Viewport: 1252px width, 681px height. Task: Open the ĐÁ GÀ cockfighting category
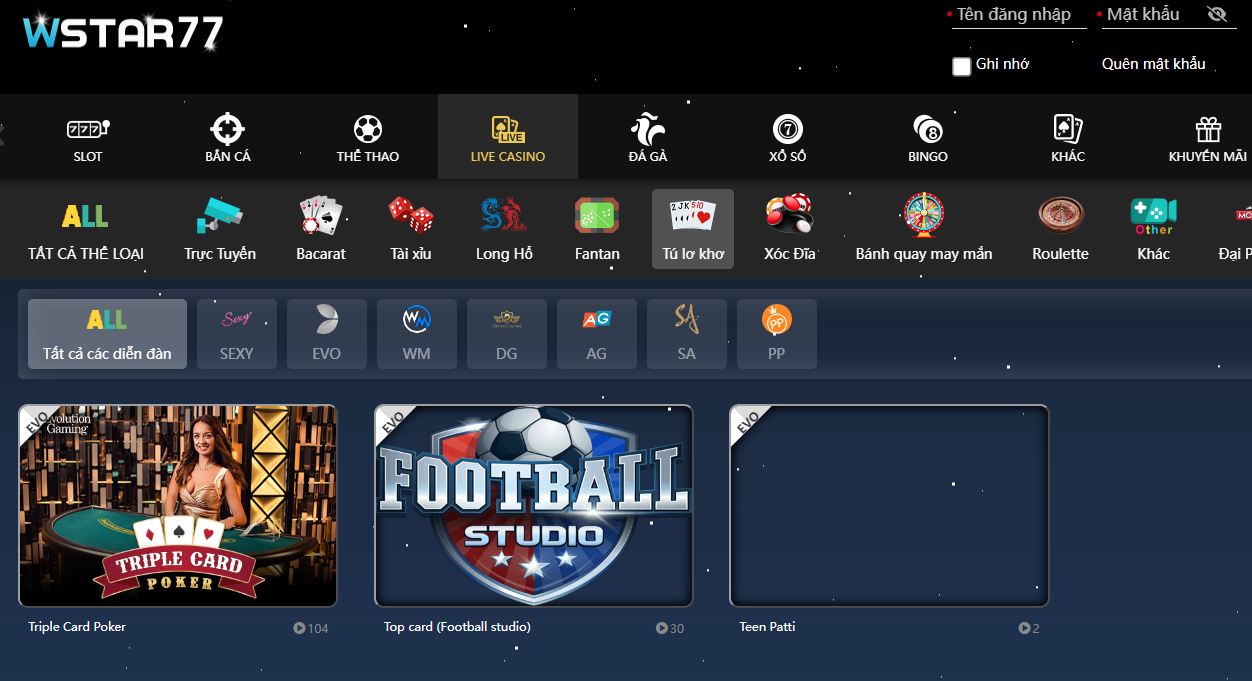(x=648, y=138)
